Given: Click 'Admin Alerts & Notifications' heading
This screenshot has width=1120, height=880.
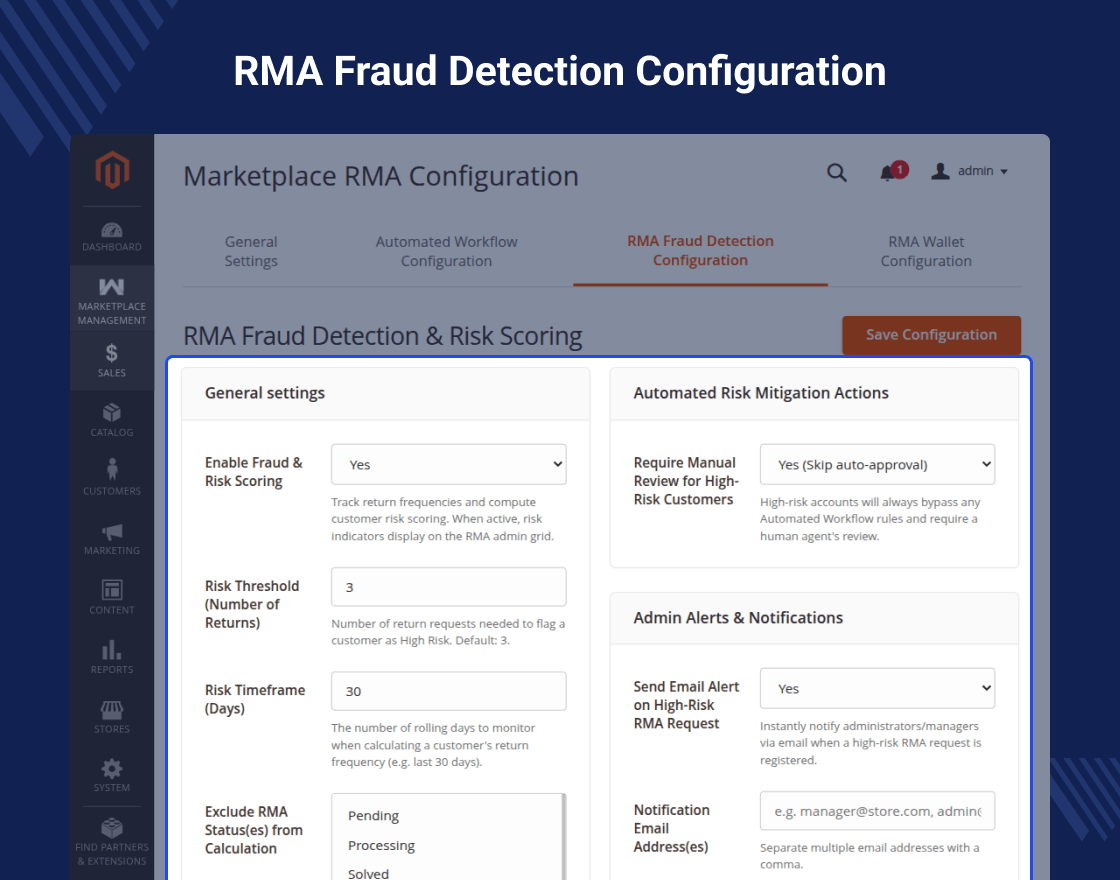Looking at the screenshot, I should [738, 618].
